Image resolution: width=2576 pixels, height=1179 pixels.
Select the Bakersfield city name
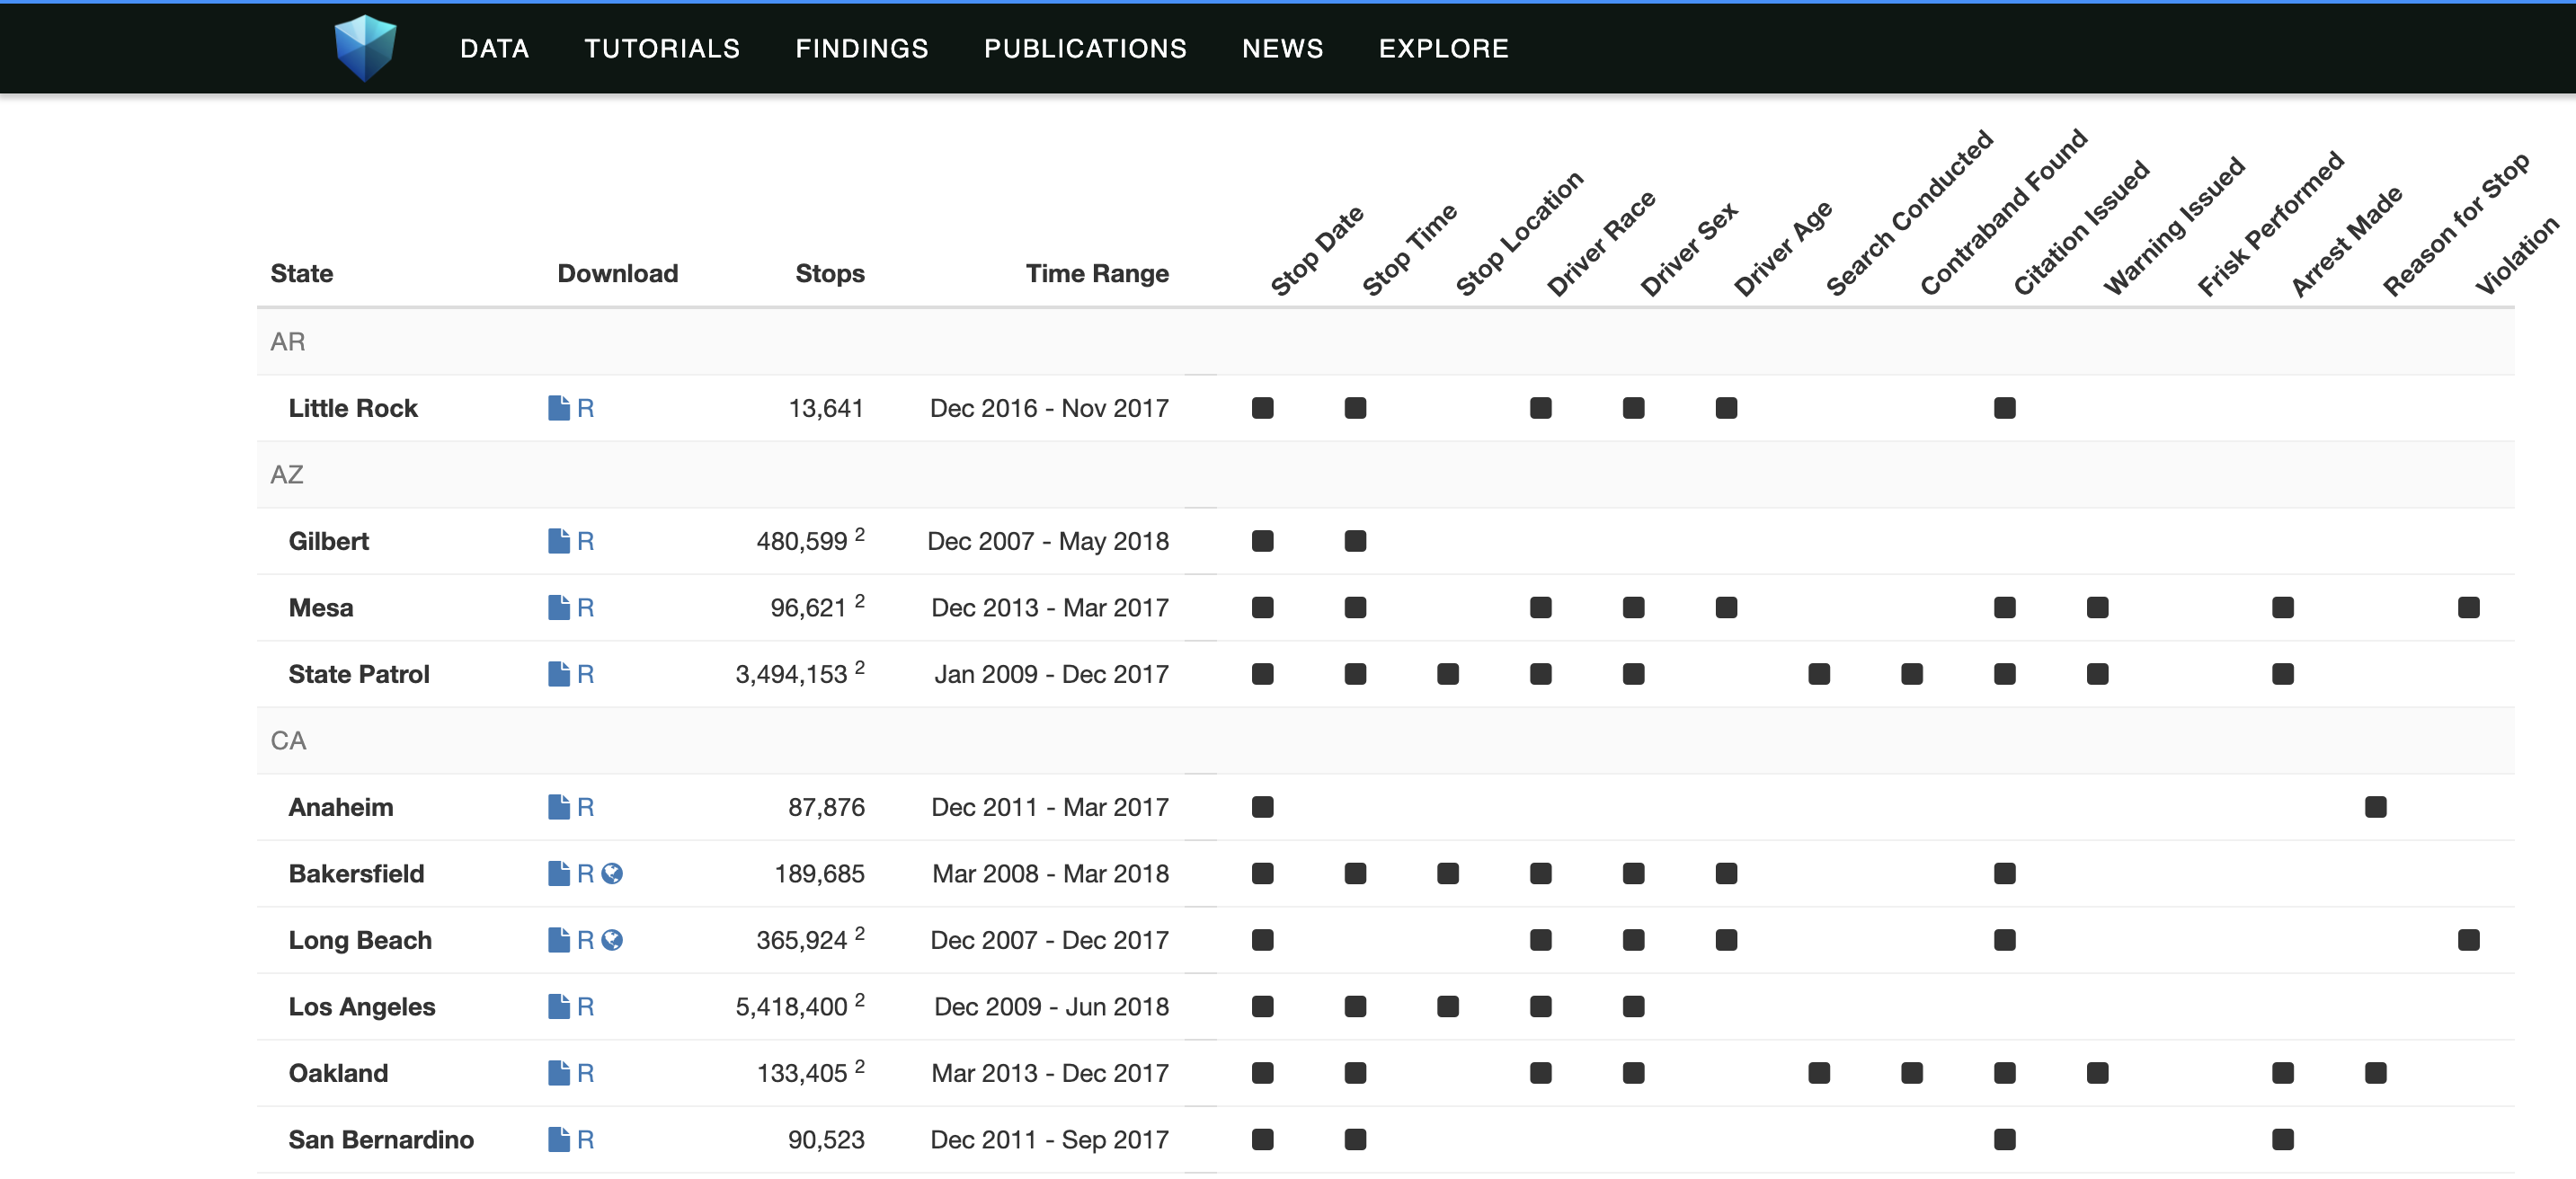pyautogui.click(x=356, y=873)
